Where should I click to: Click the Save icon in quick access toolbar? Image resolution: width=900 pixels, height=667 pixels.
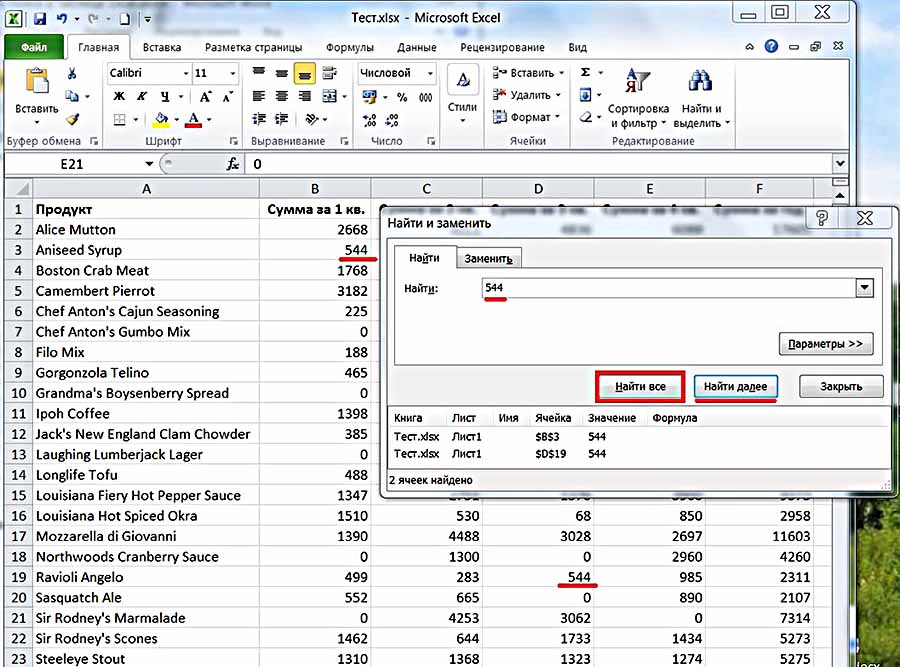pos(39,18)
